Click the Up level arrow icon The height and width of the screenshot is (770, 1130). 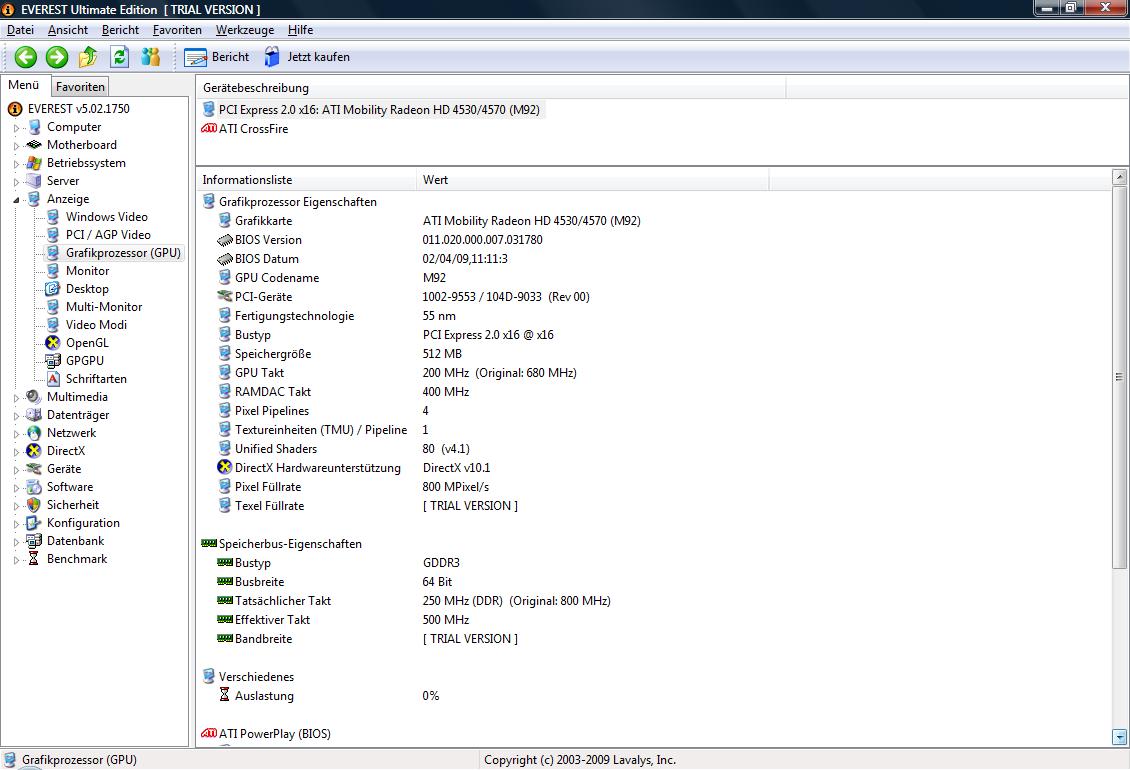click(88, 57)
